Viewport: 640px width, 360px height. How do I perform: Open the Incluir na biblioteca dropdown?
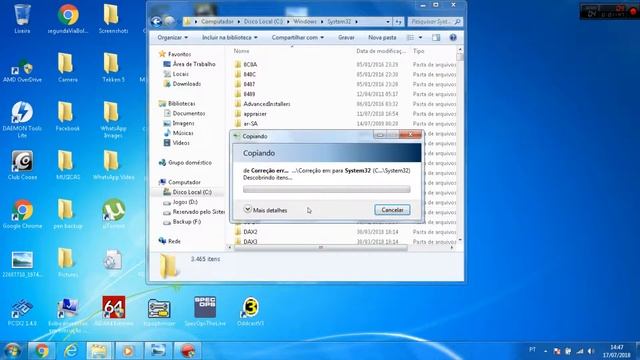point(230,38)
